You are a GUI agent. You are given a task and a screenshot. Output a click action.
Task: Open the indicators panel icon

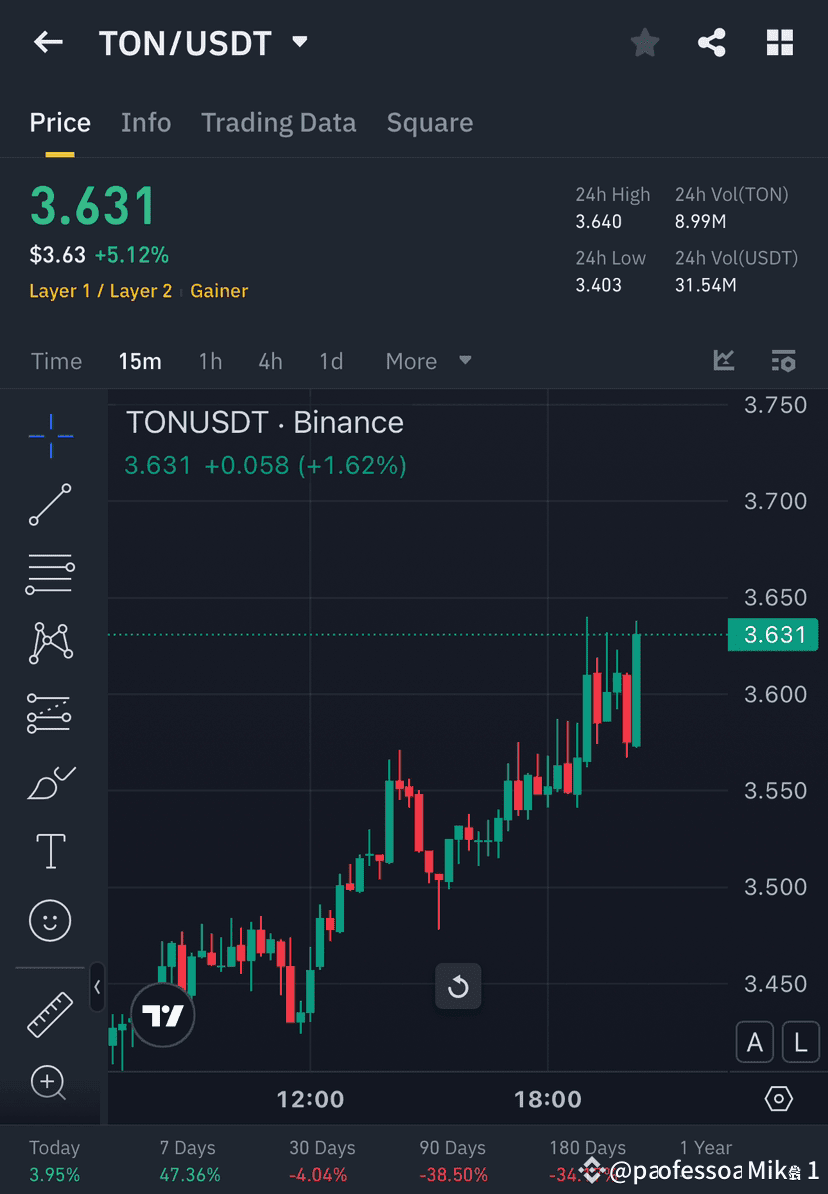click(x=723, y=361)
